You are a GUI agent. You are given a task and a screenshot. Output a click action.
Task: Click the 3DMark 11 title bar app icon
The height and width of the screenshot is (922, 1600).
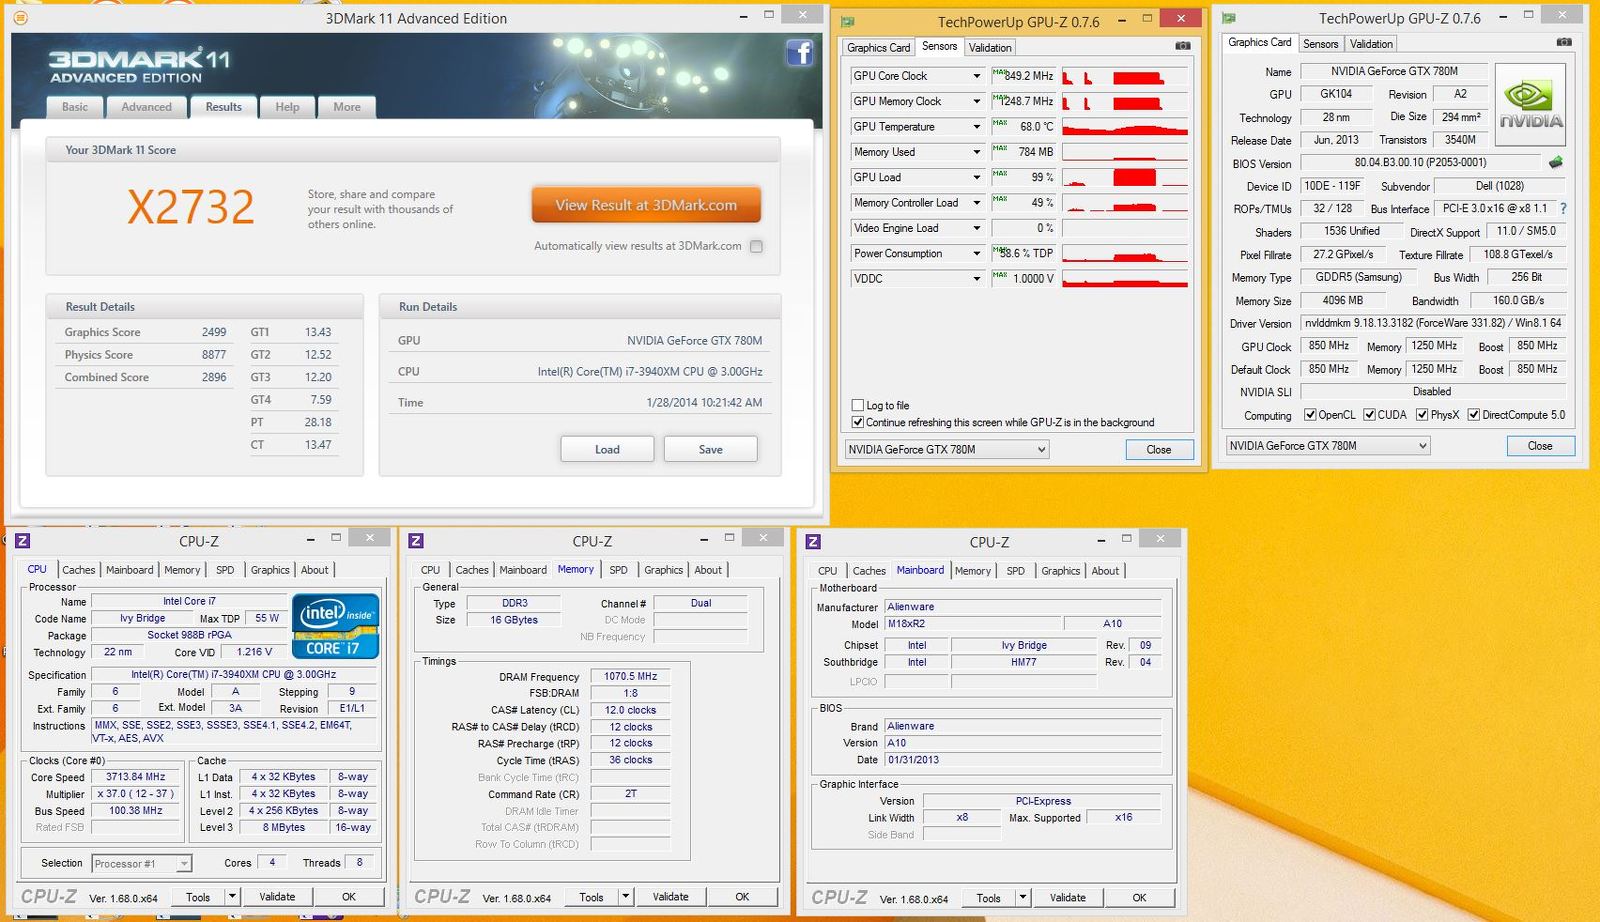tap(20, 18)
